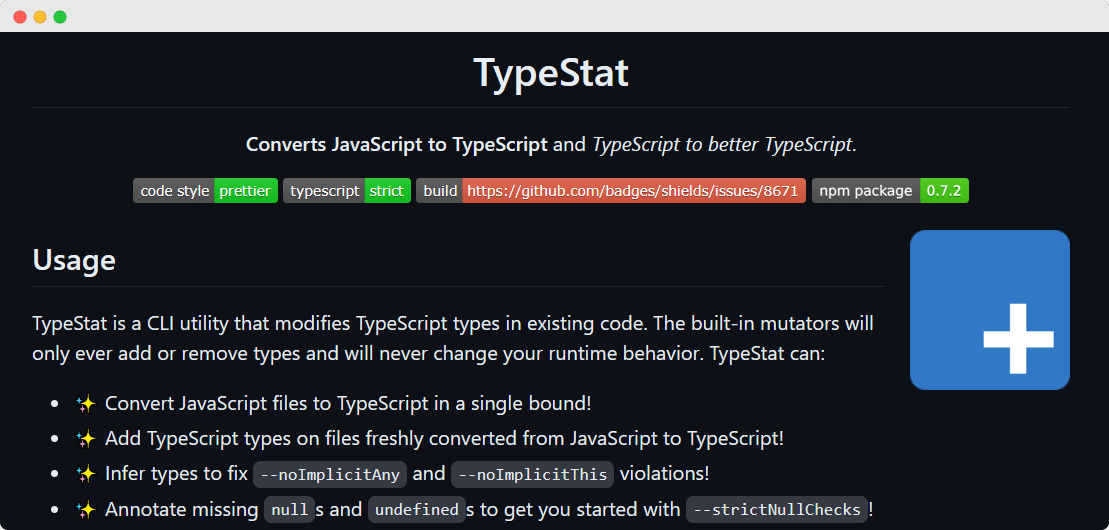Screen dimensions: 1109x530
Task: Click the TypeStat page heading
Action: click(550, 73)
